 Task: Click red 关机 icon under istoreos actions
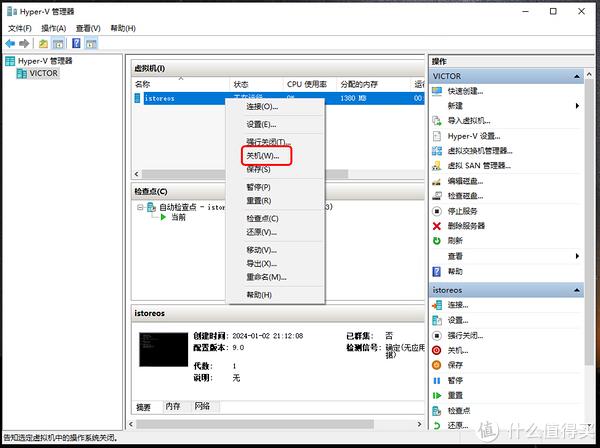[437, 350]
